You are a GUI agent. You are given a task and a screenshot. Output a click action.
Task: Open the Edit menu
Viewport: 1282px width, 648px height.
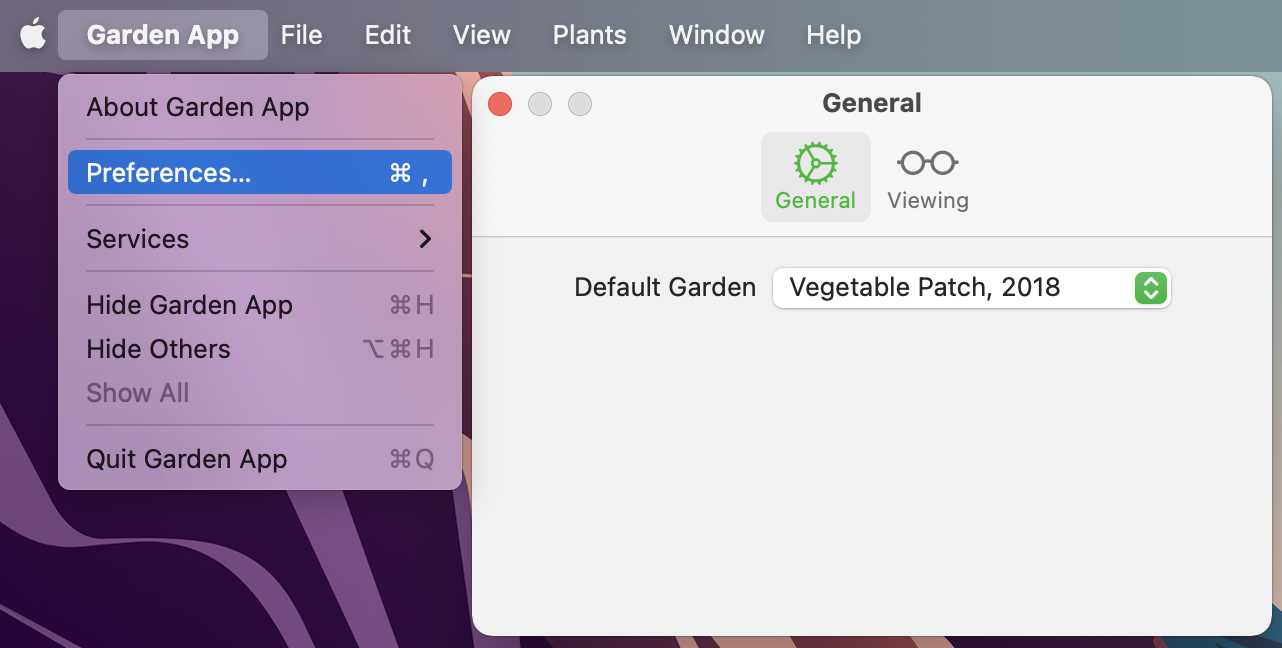(387, 35)
